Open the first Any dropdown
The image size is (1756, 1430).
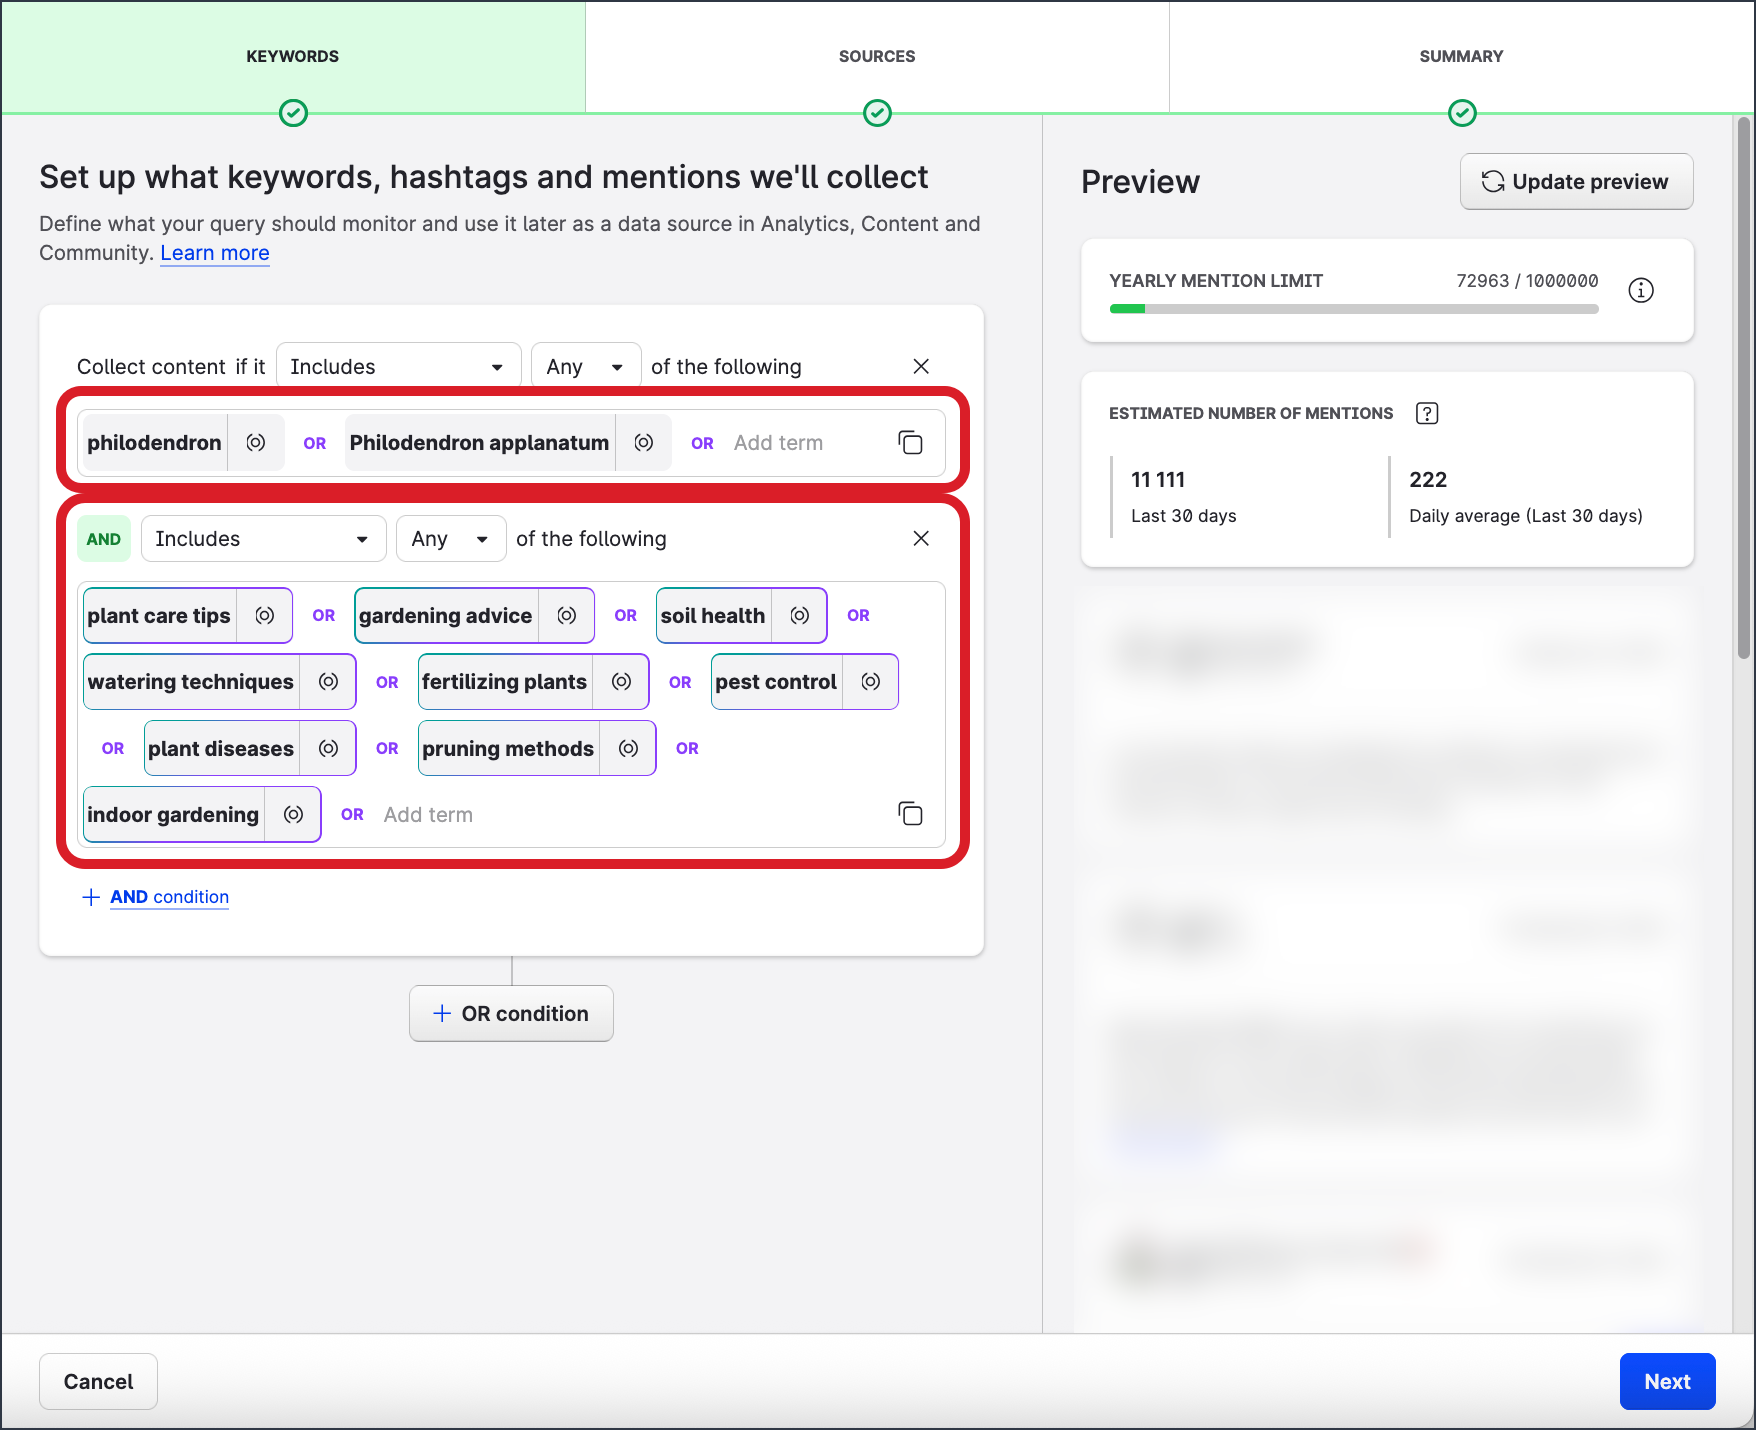click(585, 367)
